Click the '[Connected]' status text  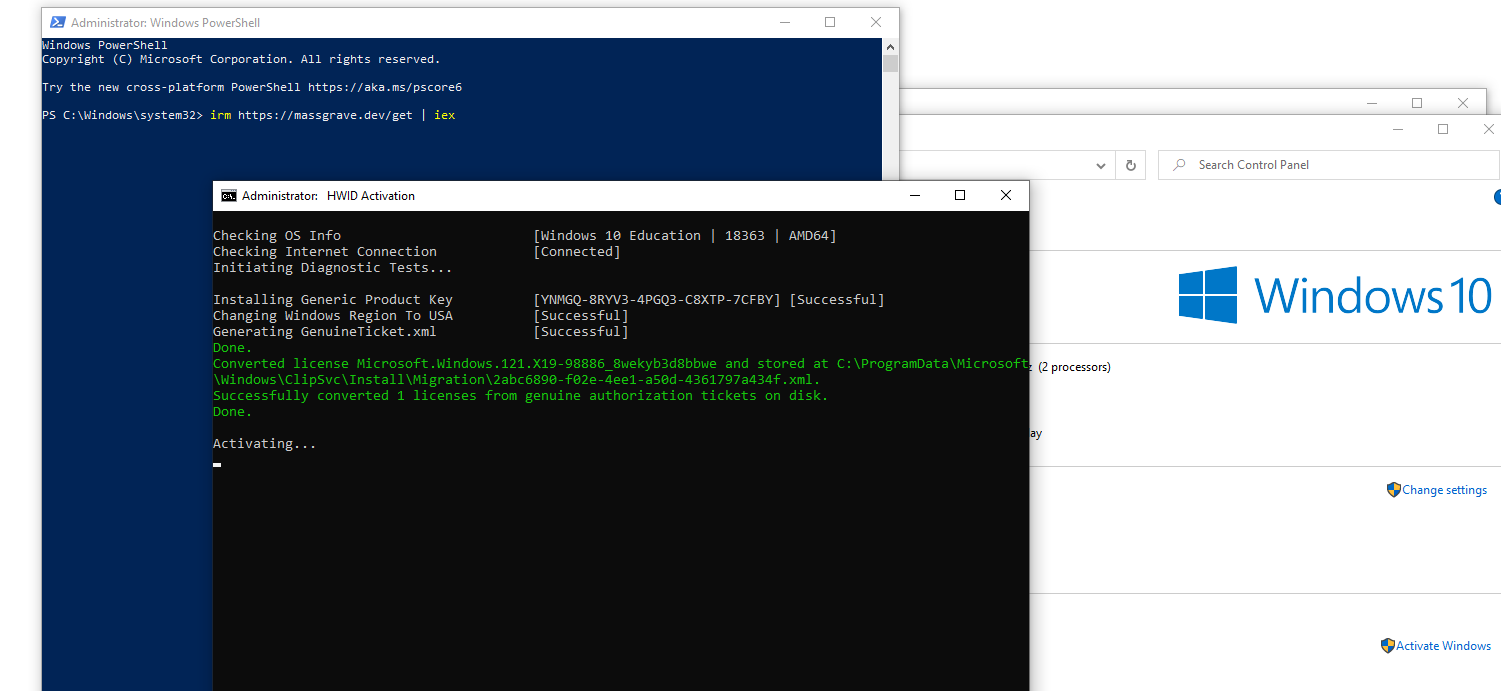tap(577, 251)
